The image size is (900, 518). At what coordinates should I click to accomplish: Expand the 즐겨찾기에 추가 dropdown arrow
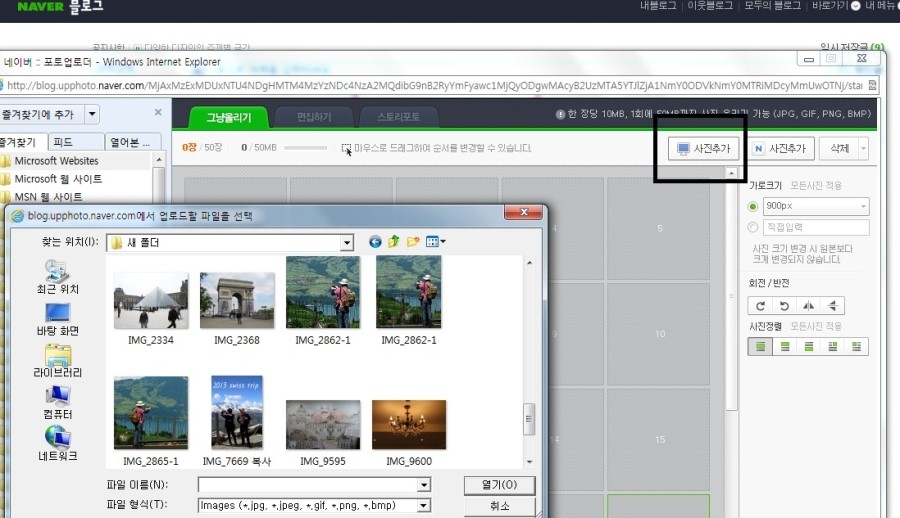(92, 114)
